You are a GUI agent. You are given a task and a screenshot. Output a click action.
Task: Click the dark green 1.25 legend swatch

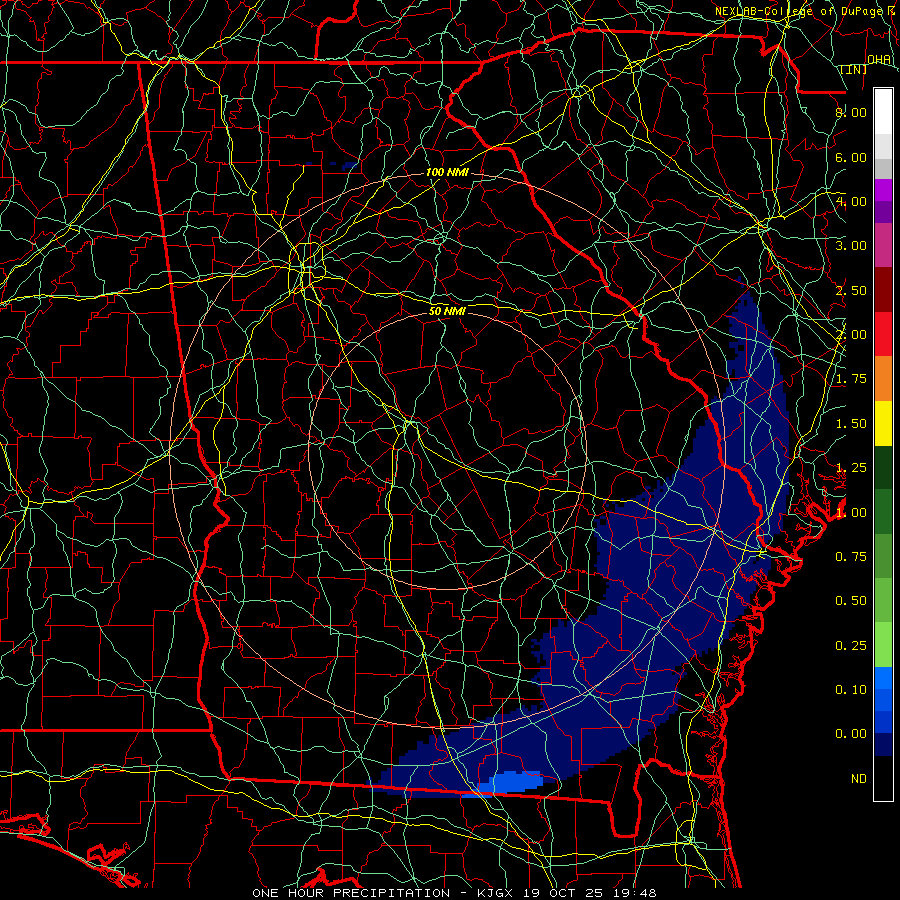tap(883, 467)
